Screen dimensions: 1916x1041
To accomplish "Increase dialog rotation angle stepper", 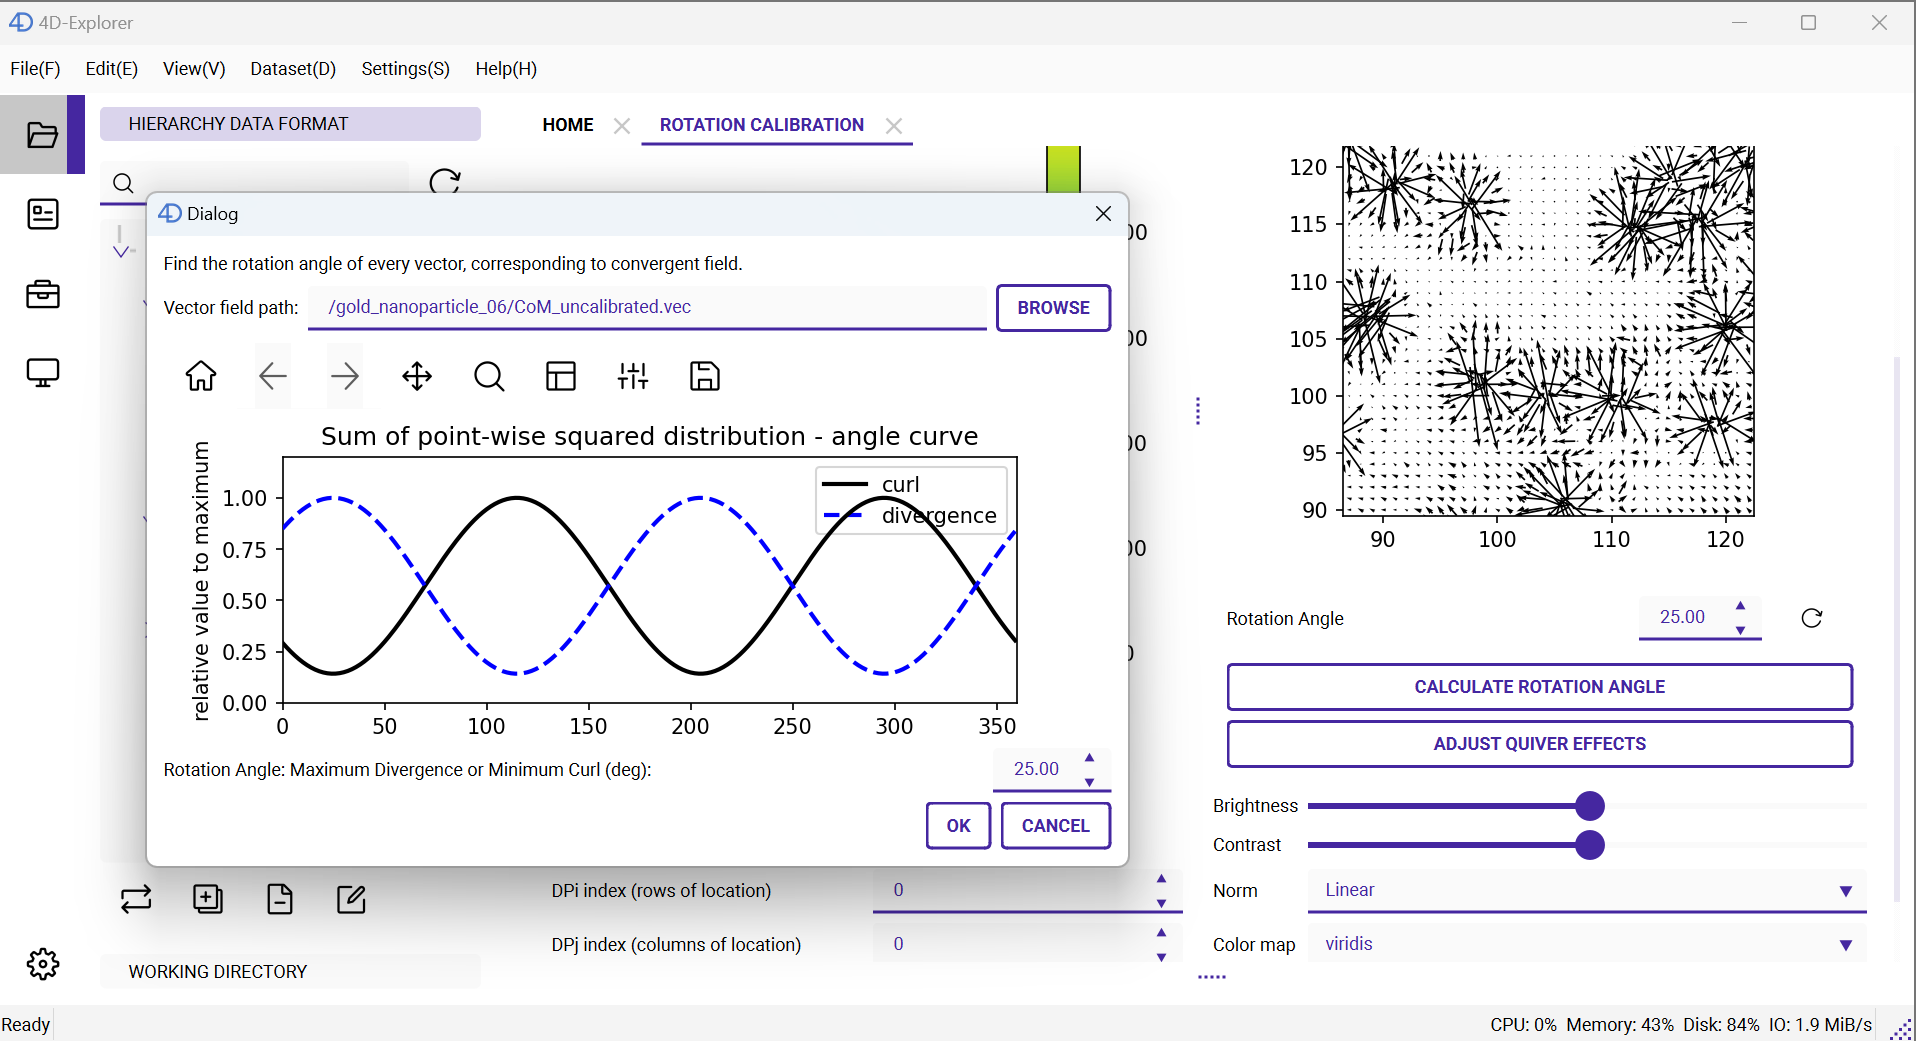I will [x=1089, y=758].
